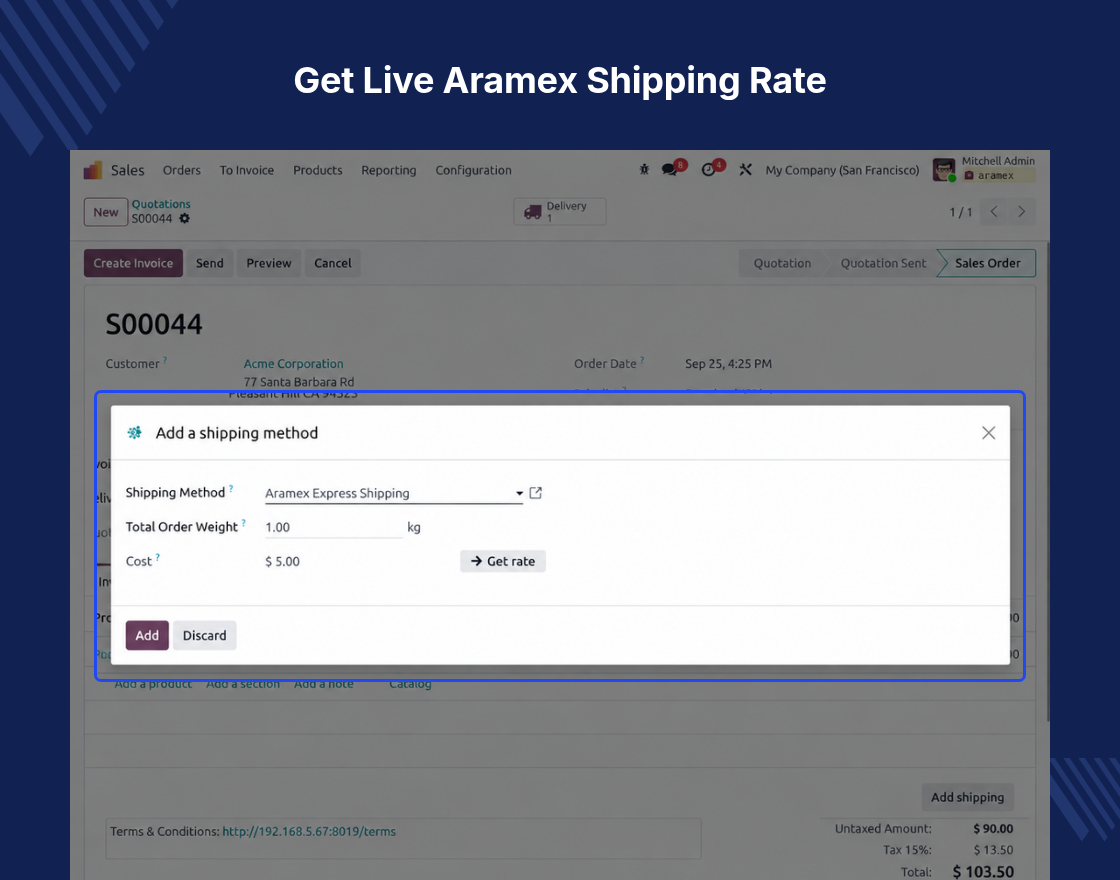The width and height of the screenshot is (1120, 880).
Task: Click the Get rate button
Action: coord(503,561)
